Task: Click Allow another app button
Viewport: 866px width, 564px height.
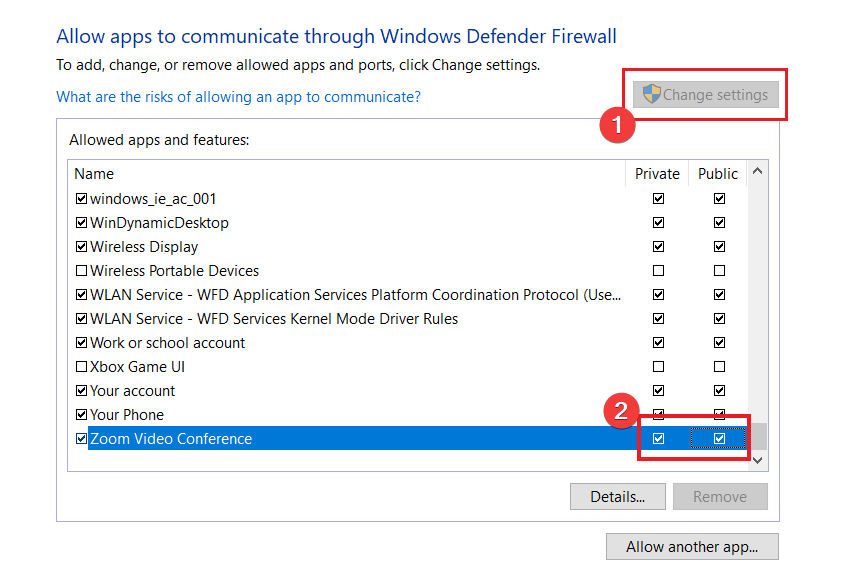Action: (x=692, y=547)
